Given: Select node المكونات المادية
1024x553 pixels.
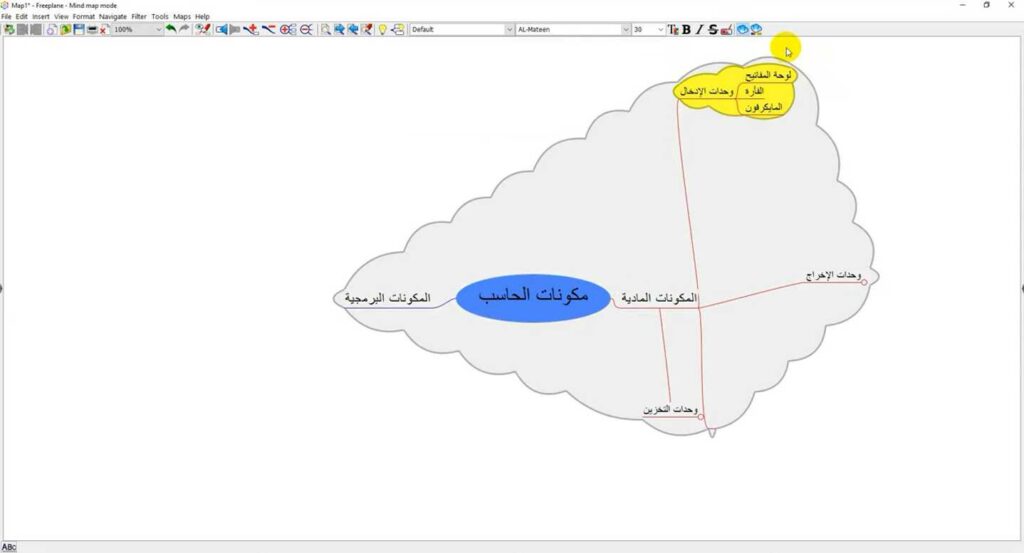Looking at the screenshot, I should click(659, 298).
